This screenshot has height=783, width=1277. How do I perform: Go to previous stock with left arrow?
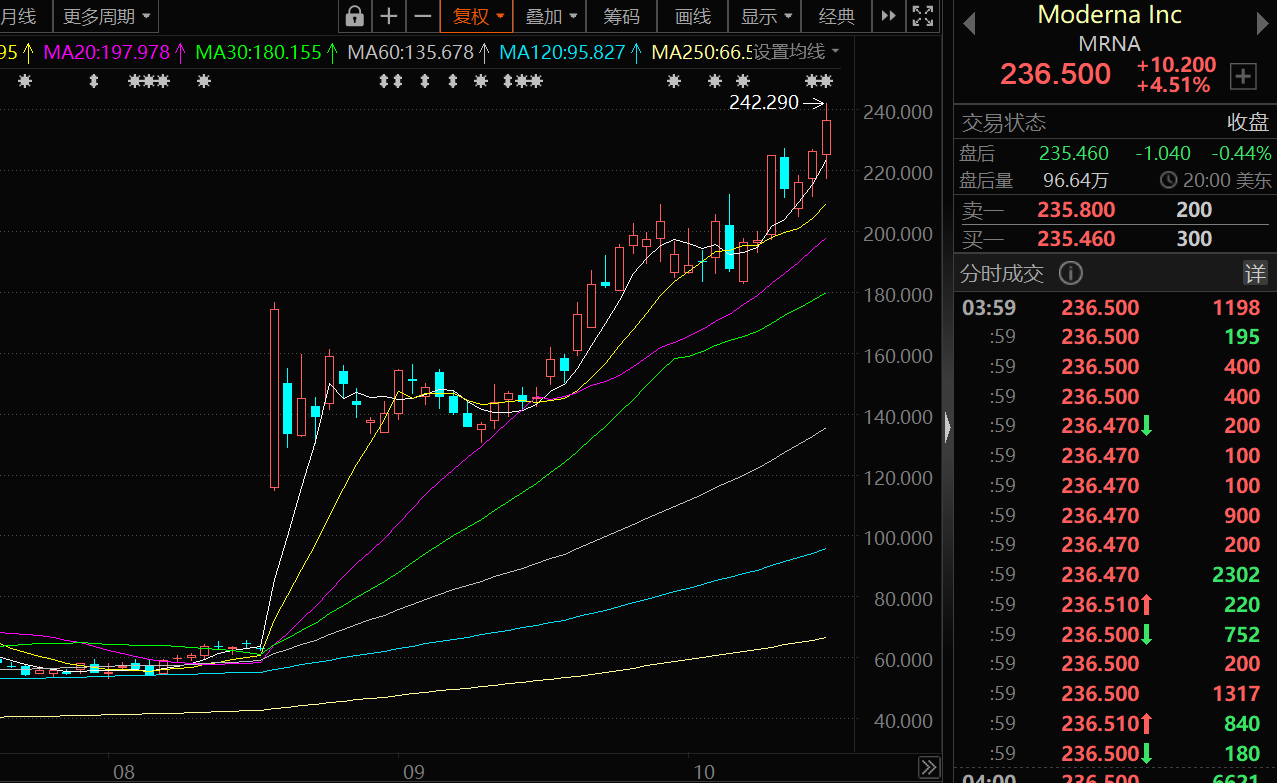point(968,24)
